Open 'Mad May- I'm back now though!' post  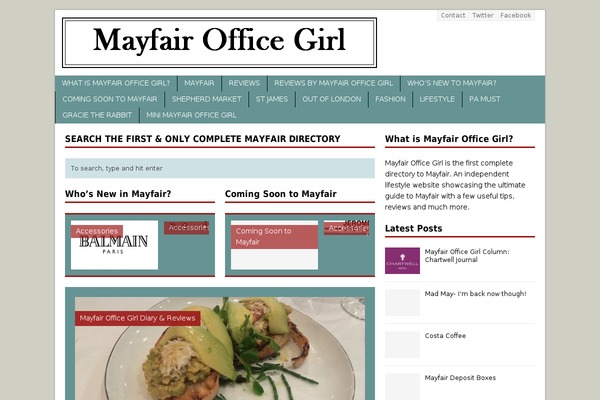point(475,294)
